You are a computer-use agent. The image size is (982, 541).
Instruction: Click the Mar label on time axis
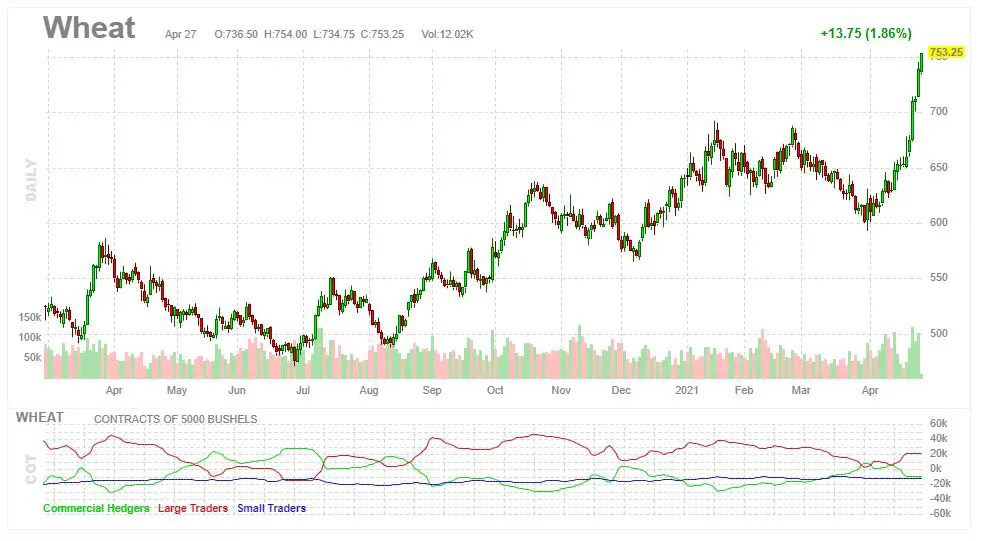click(x=801, y=391)
